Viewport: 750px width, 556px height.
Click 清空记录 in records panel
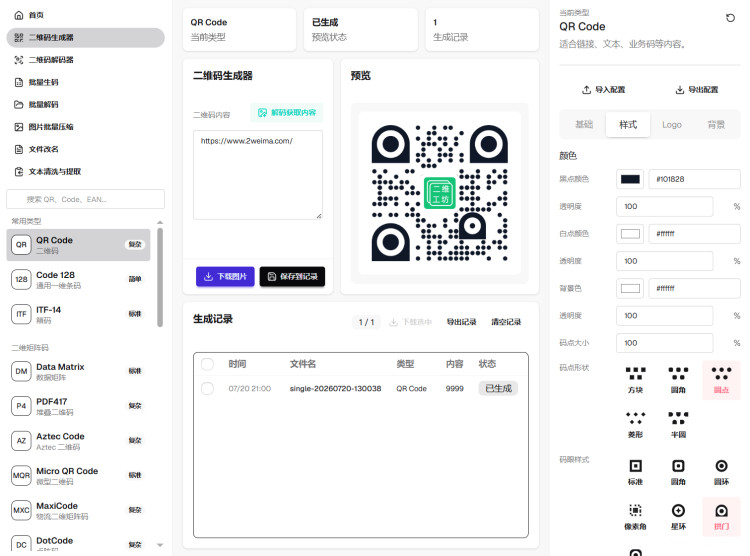click(x=506, y=322)
